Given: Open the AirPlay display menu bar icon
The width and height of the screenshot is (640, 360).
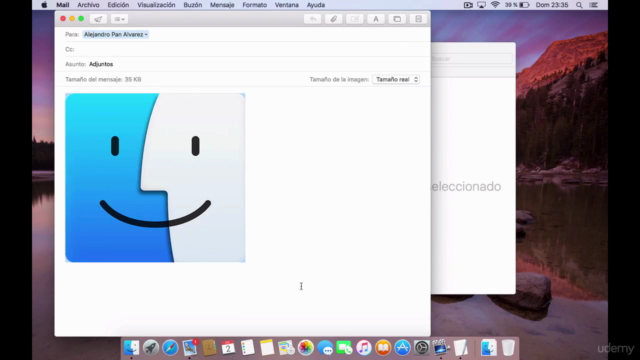Looking at the screenshot, I should [x=482, y=5].
